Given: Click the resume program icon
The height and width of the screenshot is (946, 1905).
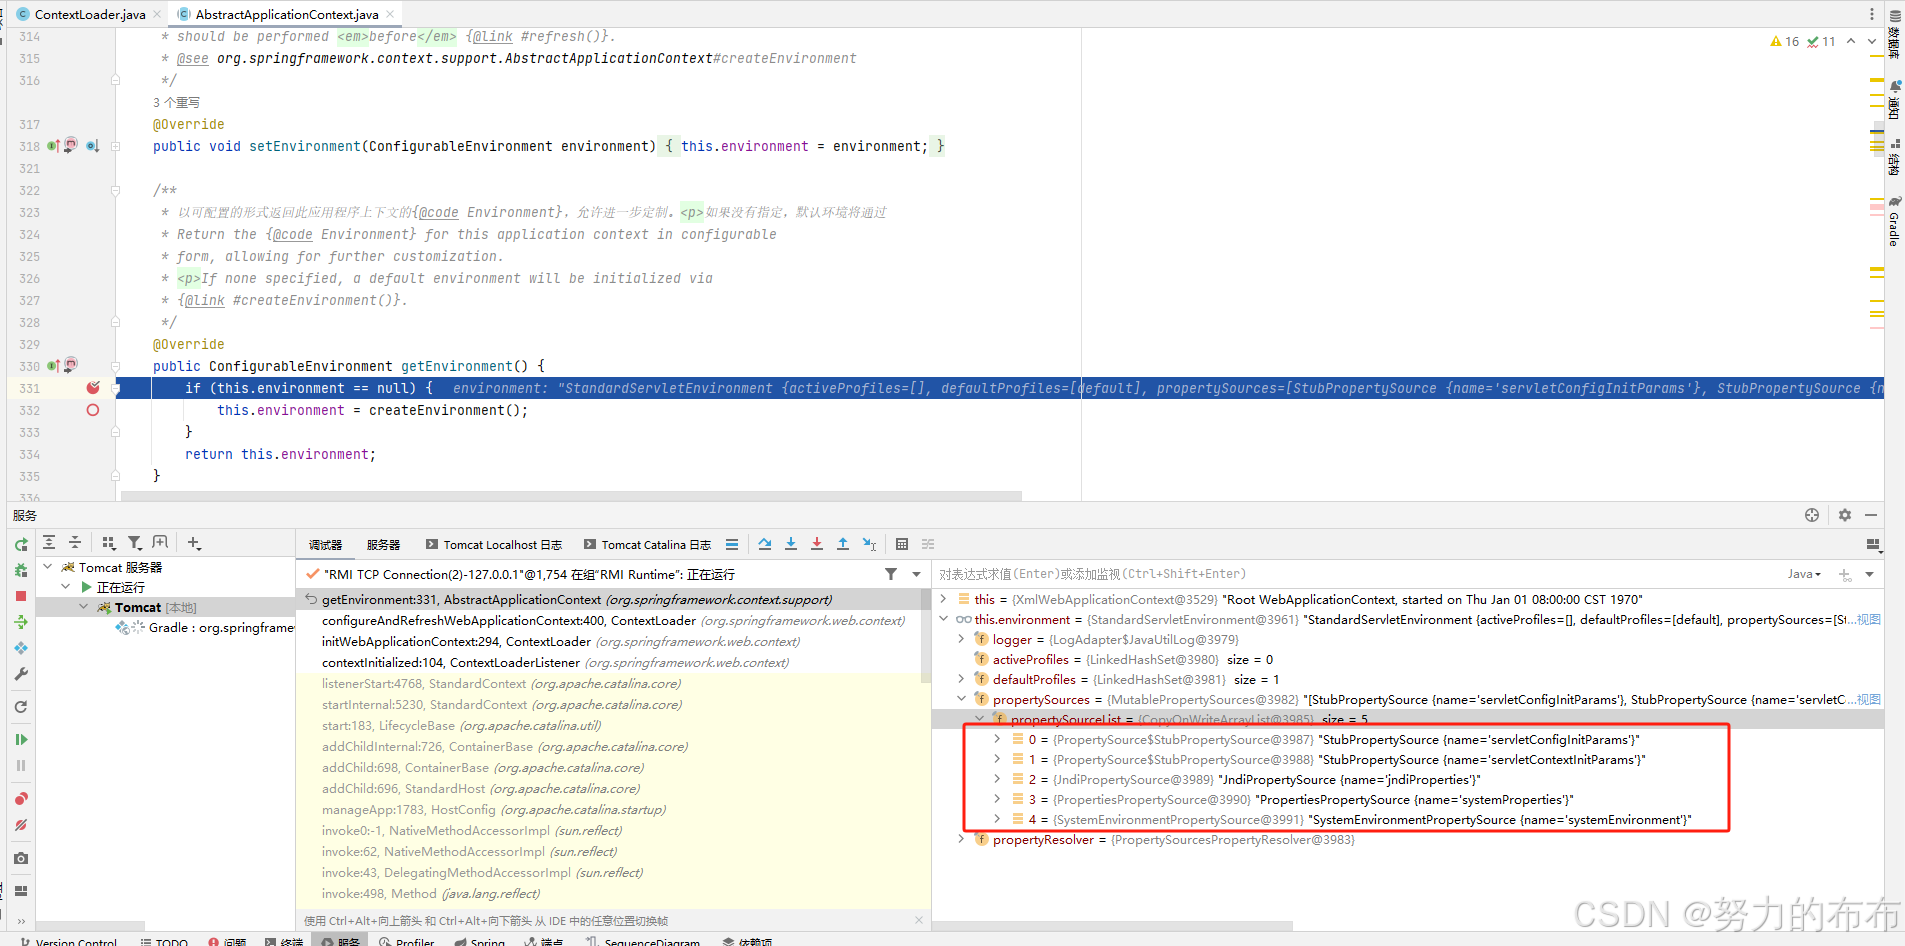Looking at the screenshot, I should pyautogui.click(x=21, y=740).
